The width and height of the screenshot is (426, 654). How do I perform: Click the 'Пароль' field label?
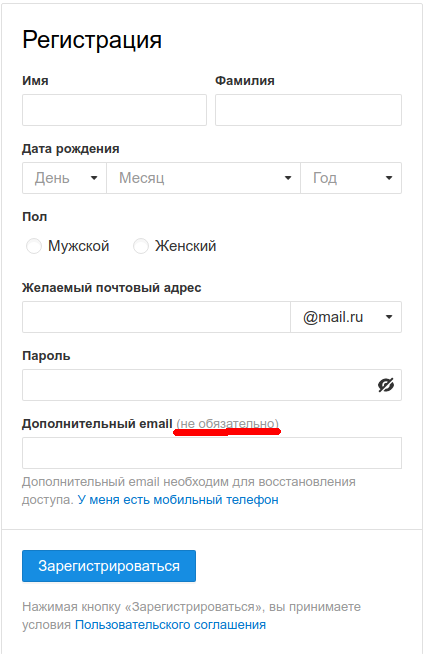tap(46, 356)
